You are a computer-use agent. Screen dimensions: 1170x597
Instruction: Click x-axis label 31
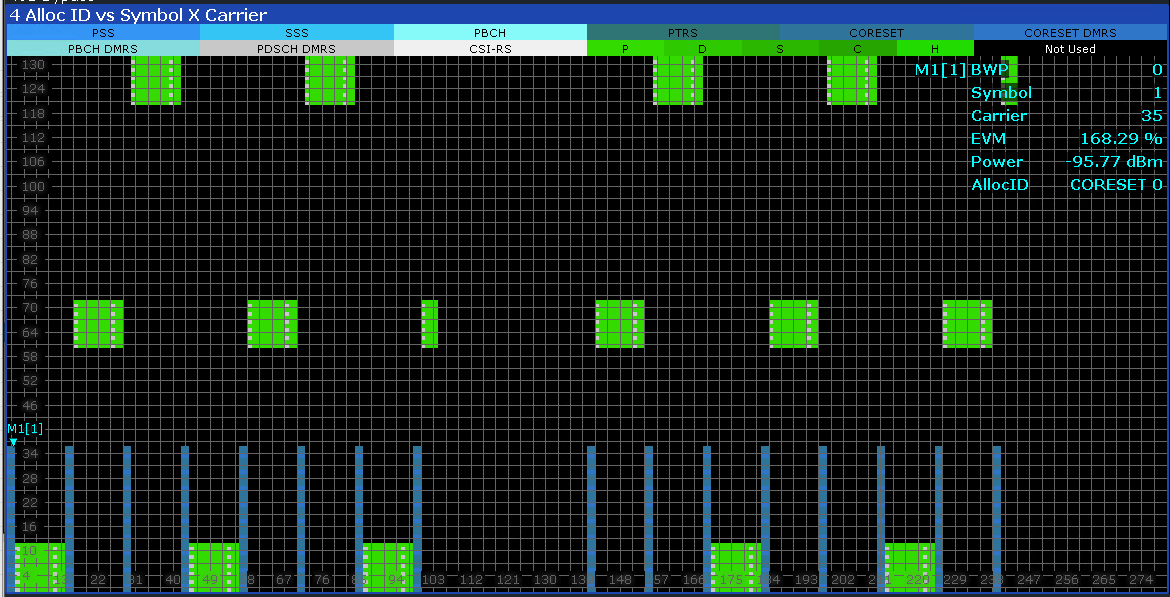click(x=137, y=581)
